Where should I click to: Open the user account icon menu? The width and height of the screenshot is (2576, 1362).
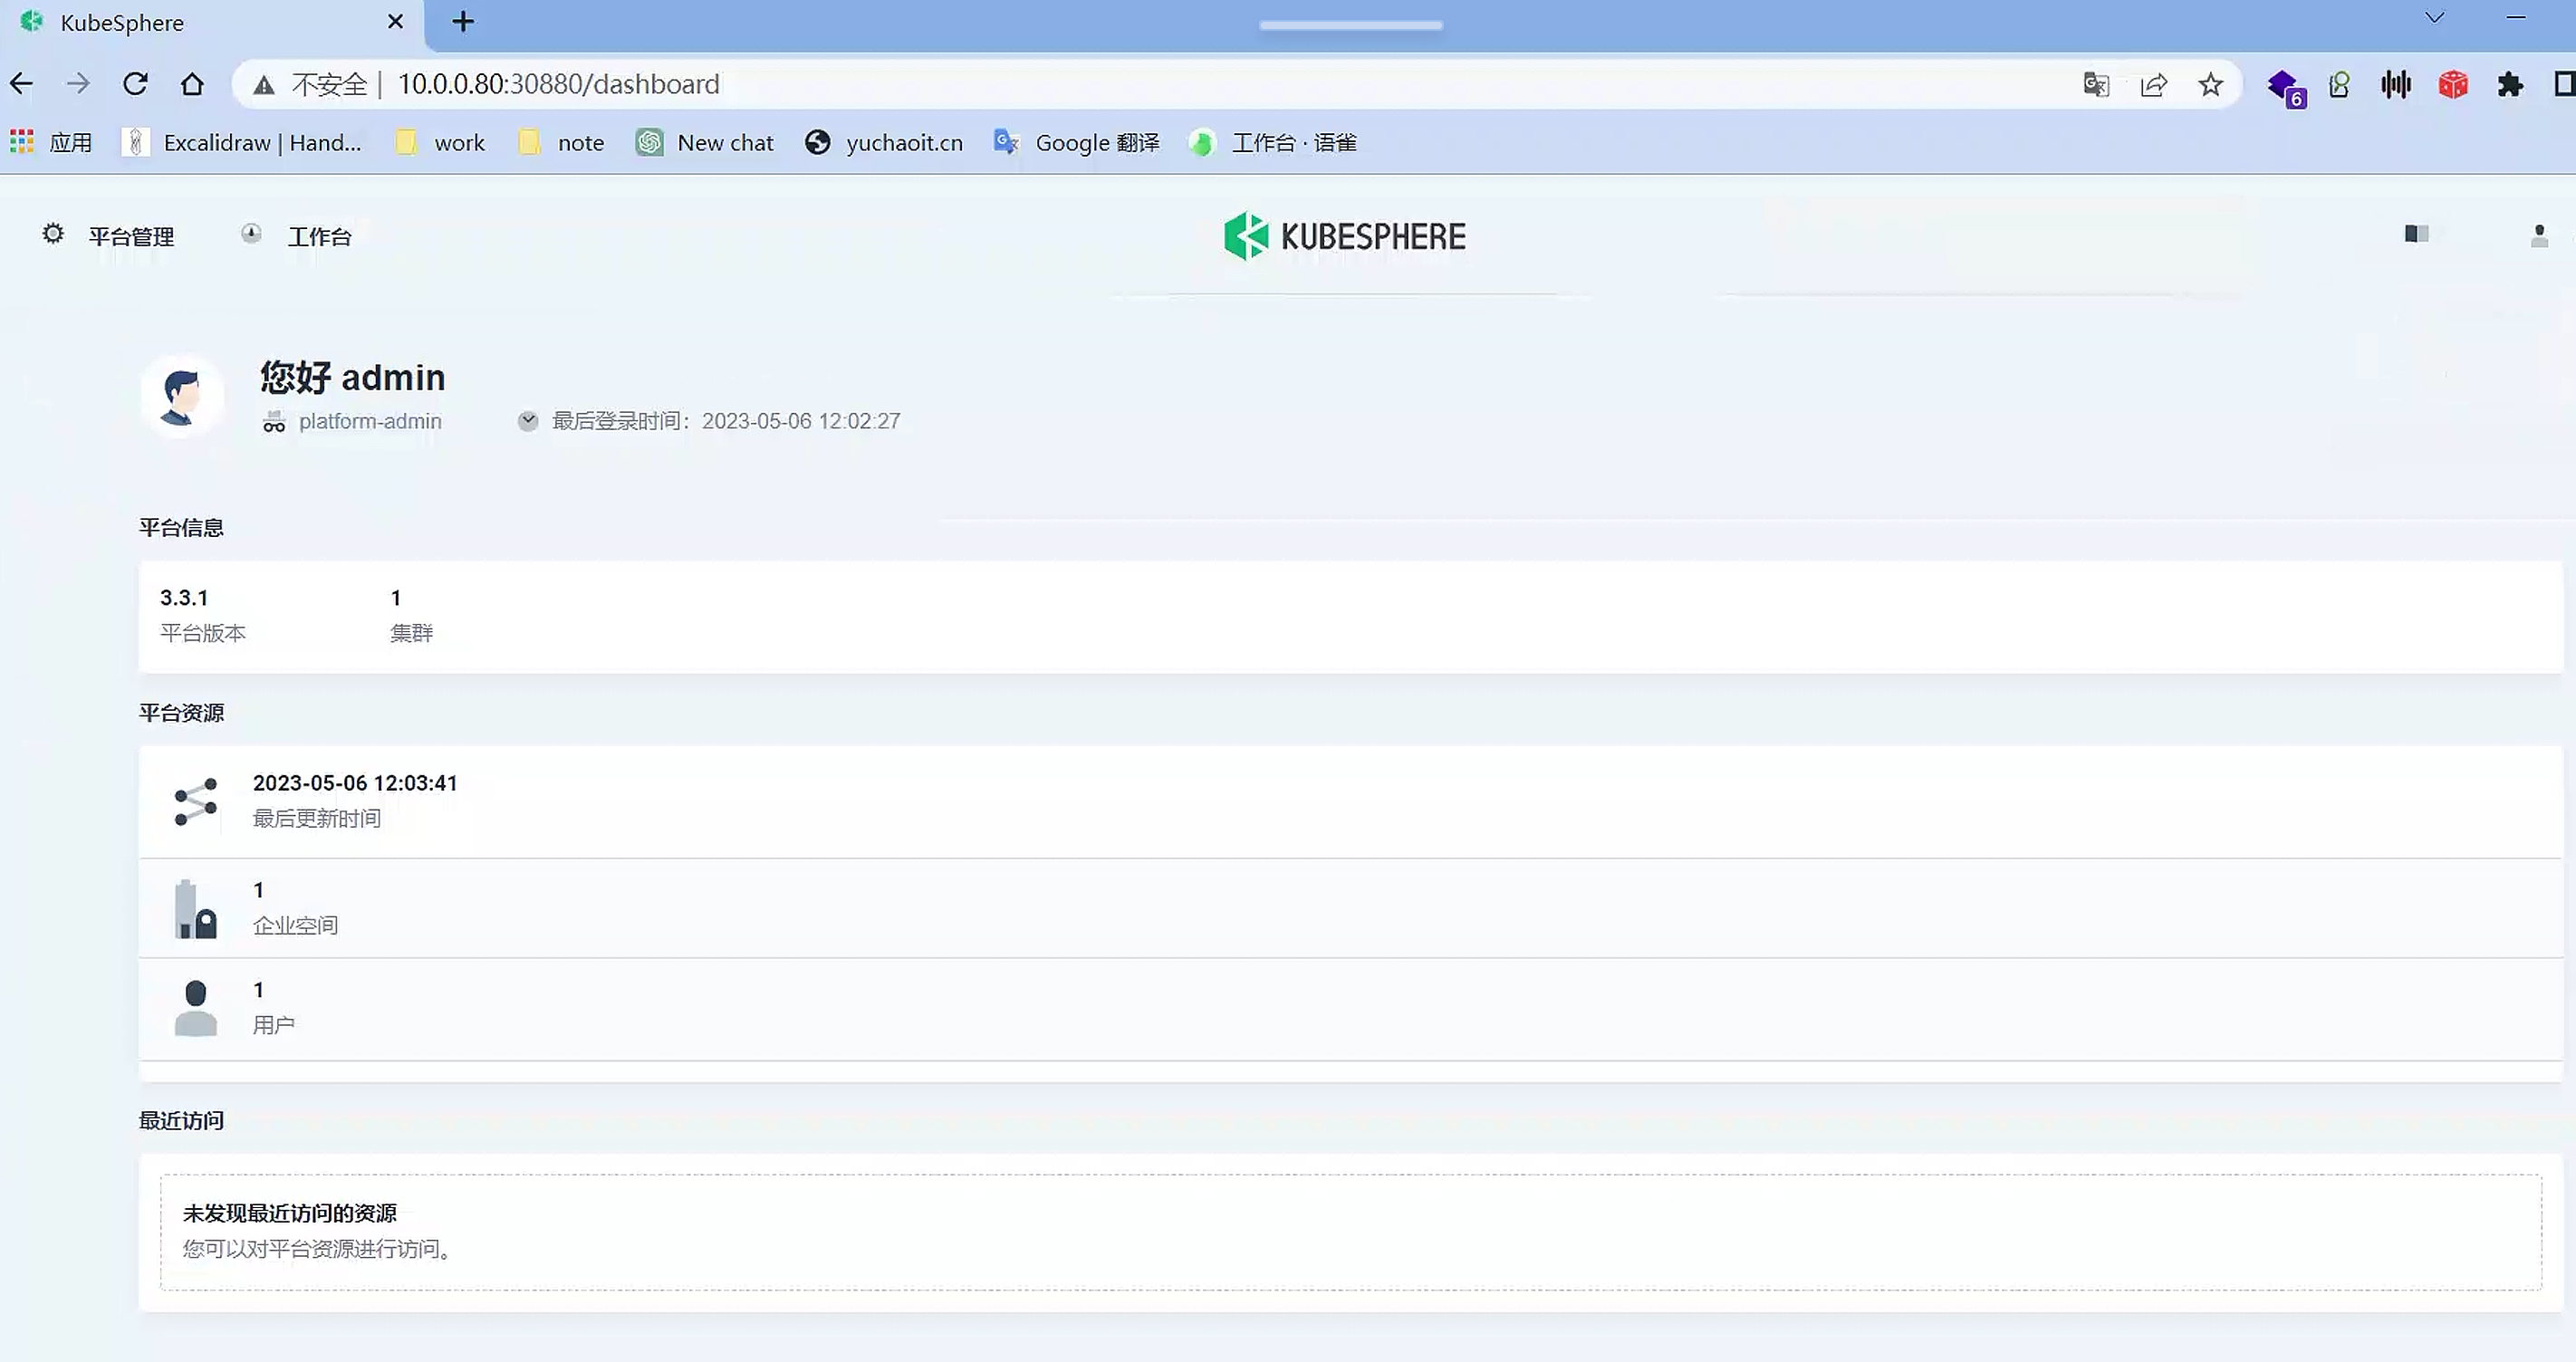click(2538, 236)
